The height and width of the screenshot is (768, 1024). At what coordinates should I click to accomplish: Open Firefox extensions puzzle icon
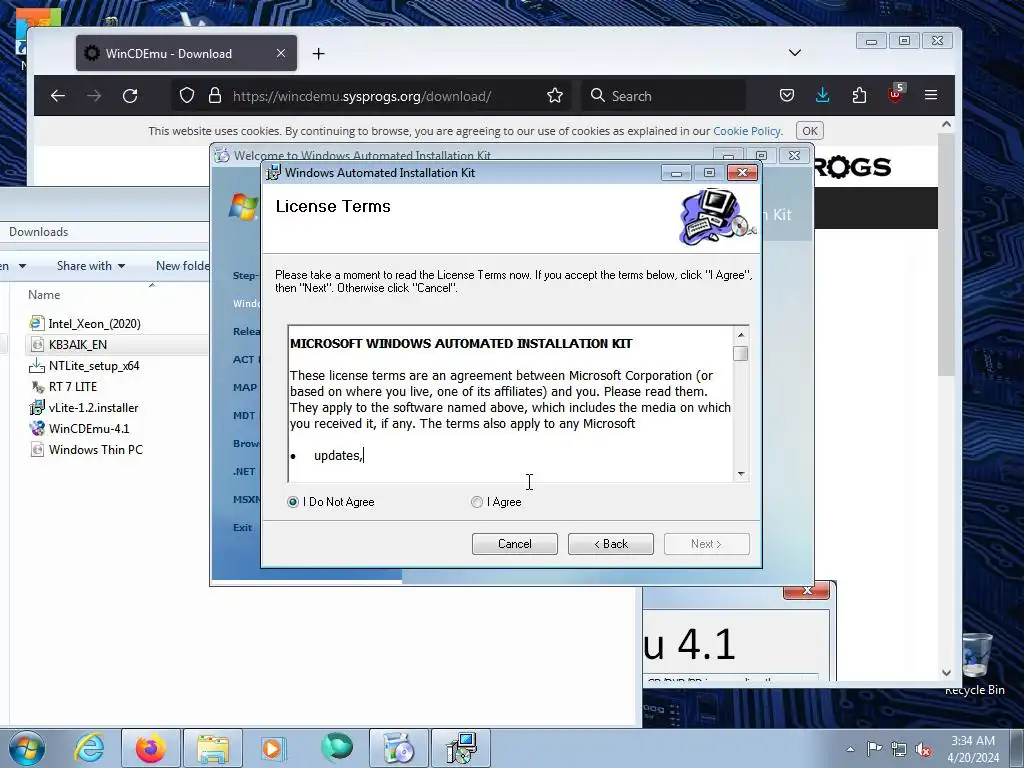[859, 96]
